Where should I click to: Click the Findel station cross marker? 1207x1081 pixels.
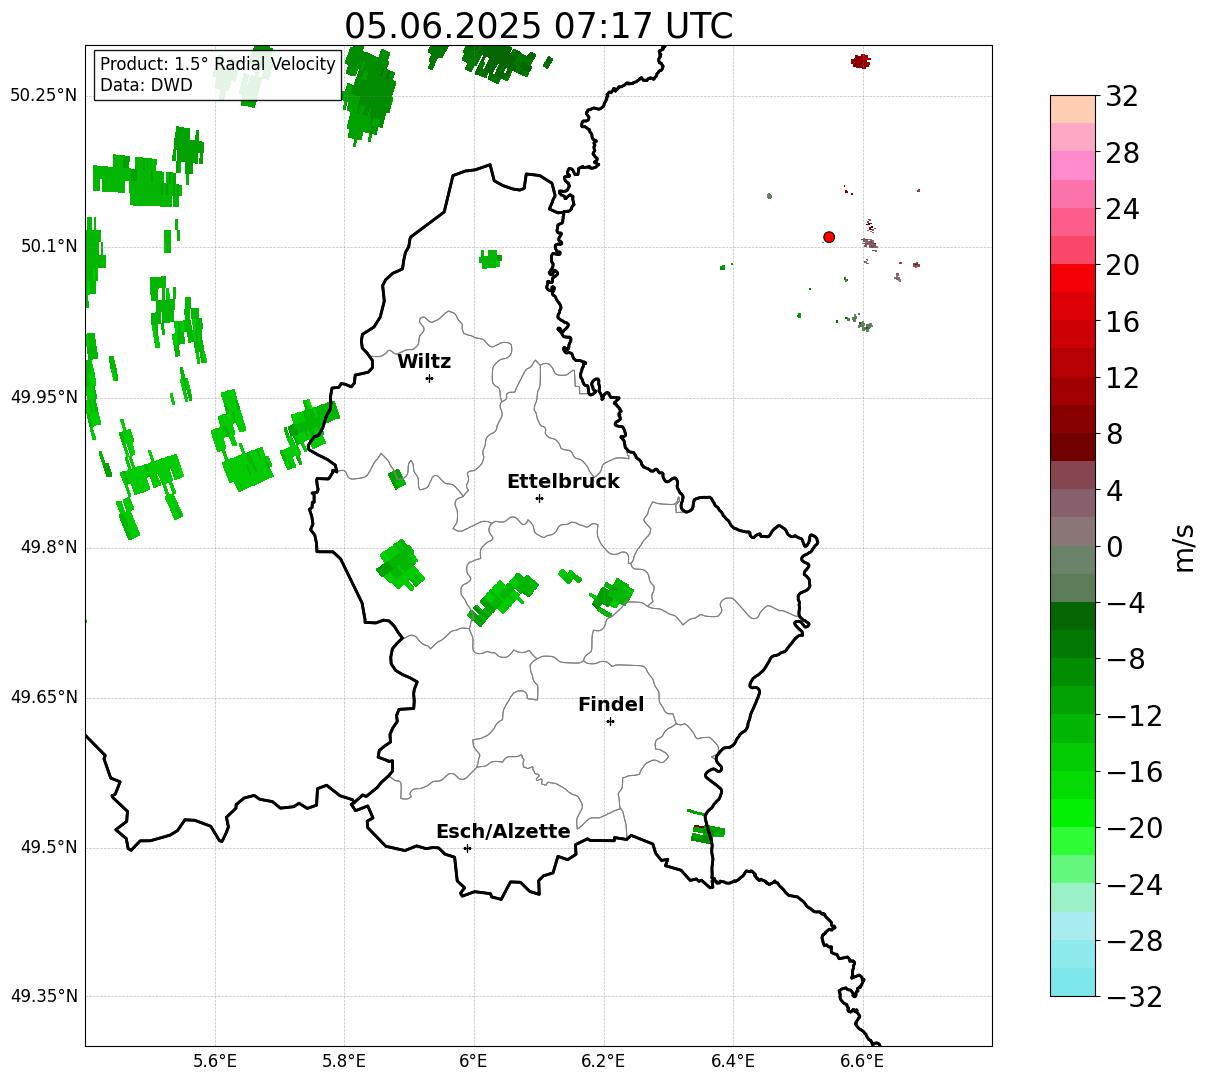(610, 721)
